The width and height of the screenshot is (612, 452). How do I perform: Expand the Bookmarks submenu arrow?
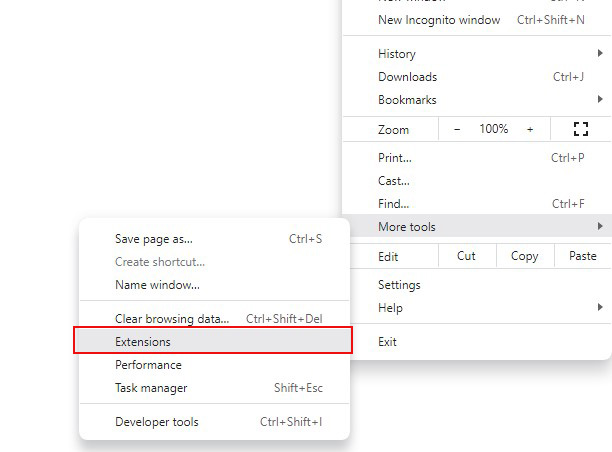point(600,99)
